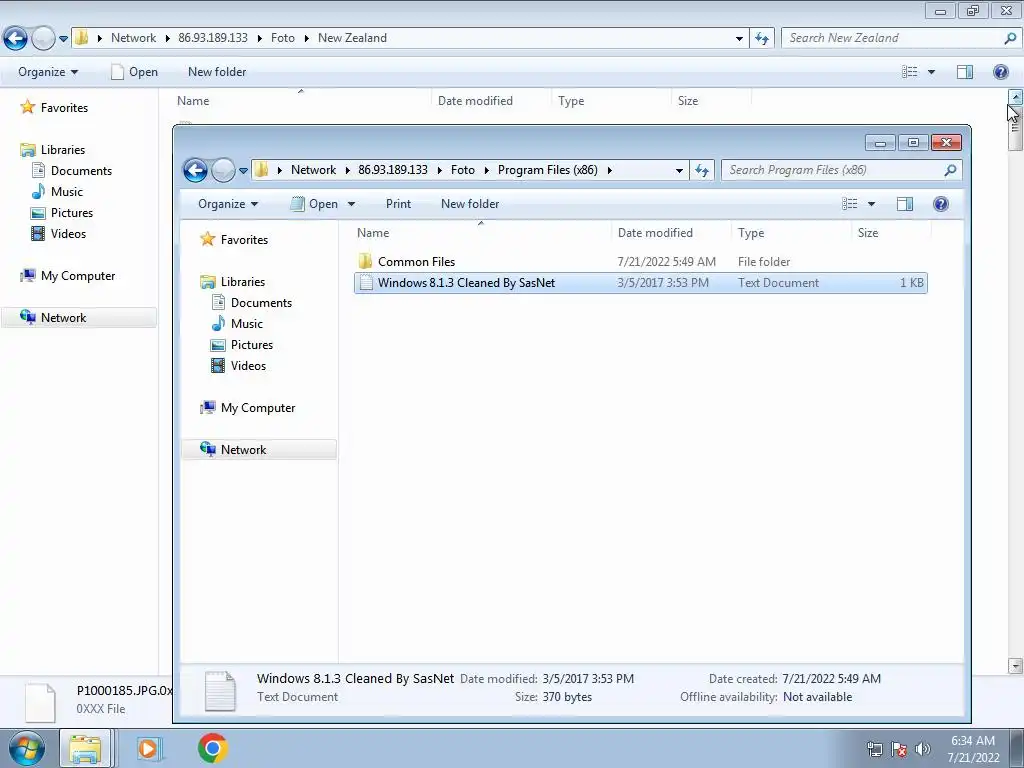The image size is (1024, 768).
Task: Open recent pages dropdown in Program Files window
Action: [x=243, y=171]
